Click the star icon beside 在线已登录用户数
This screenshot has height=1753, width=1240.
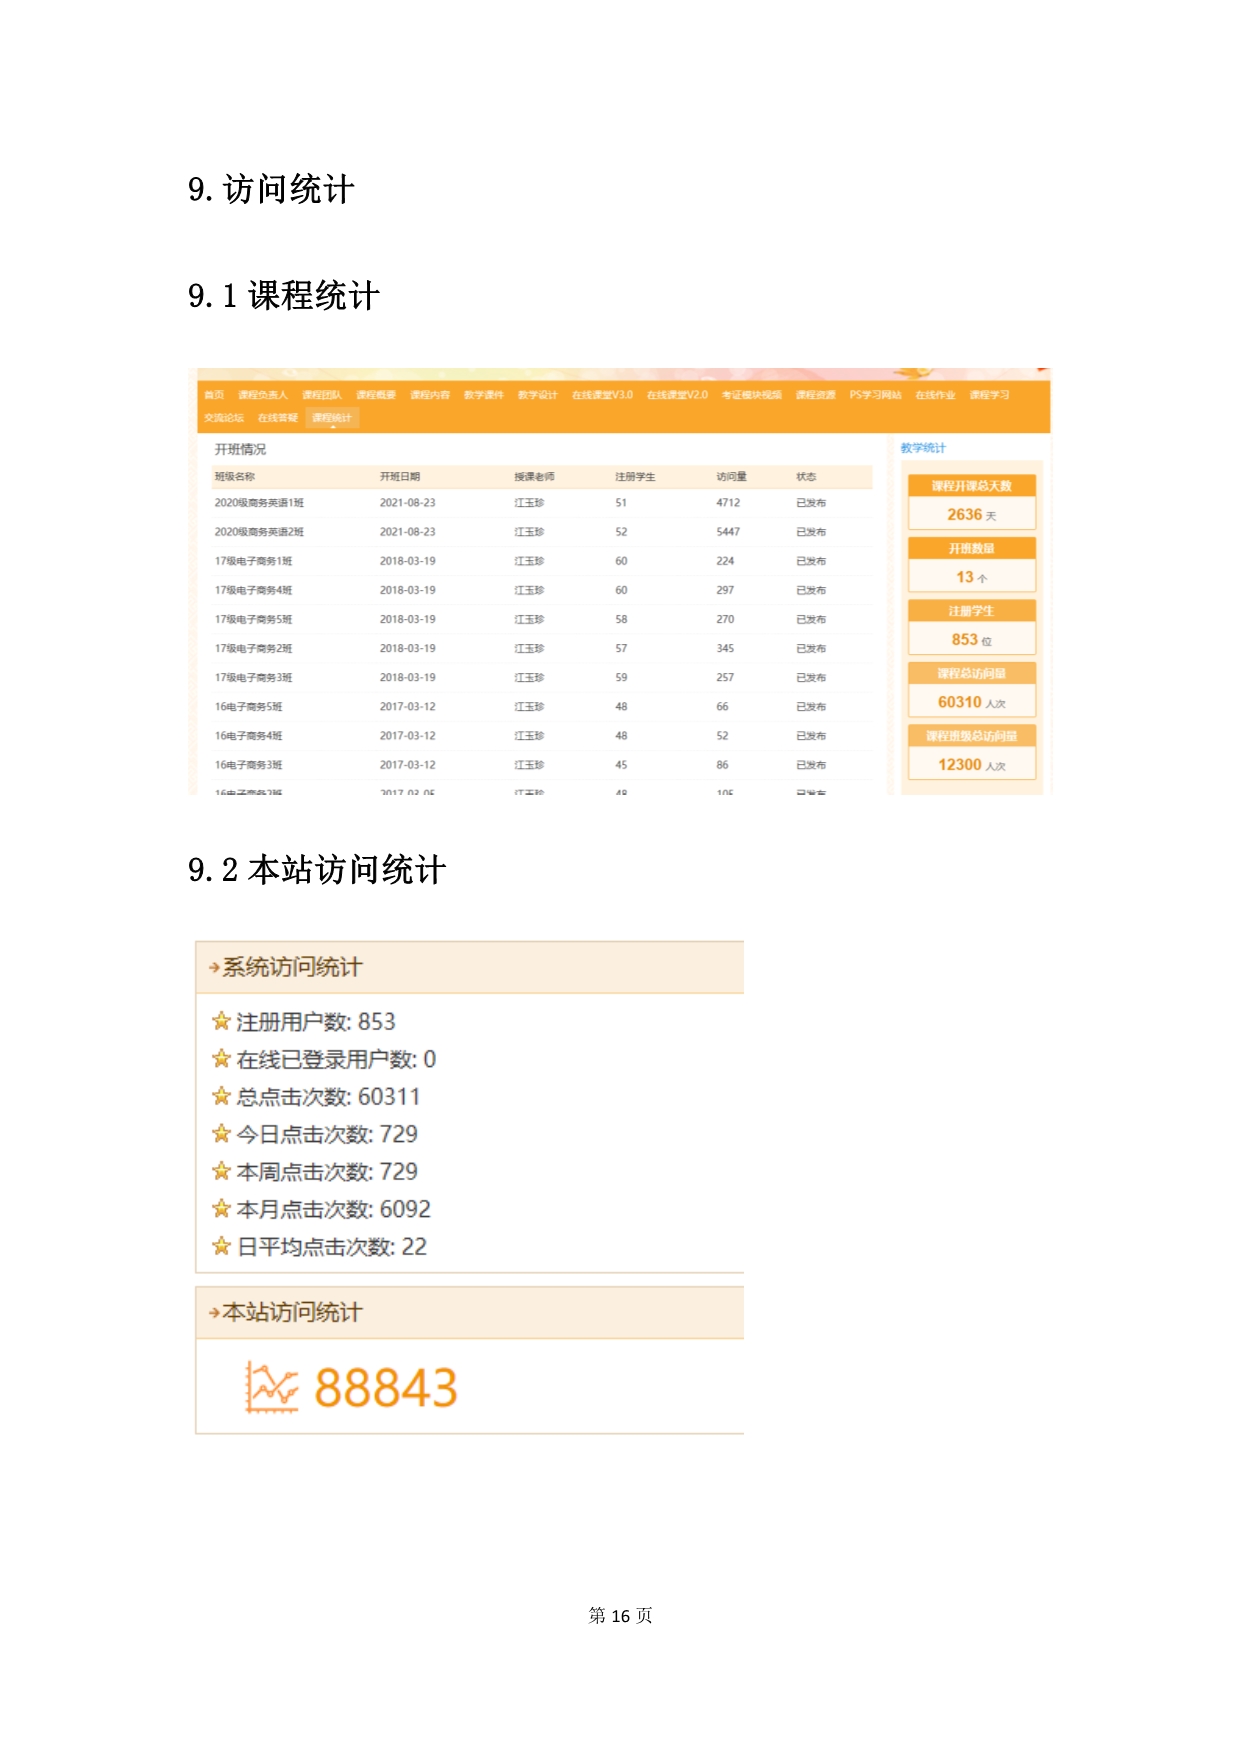(x=222, y=1058)
